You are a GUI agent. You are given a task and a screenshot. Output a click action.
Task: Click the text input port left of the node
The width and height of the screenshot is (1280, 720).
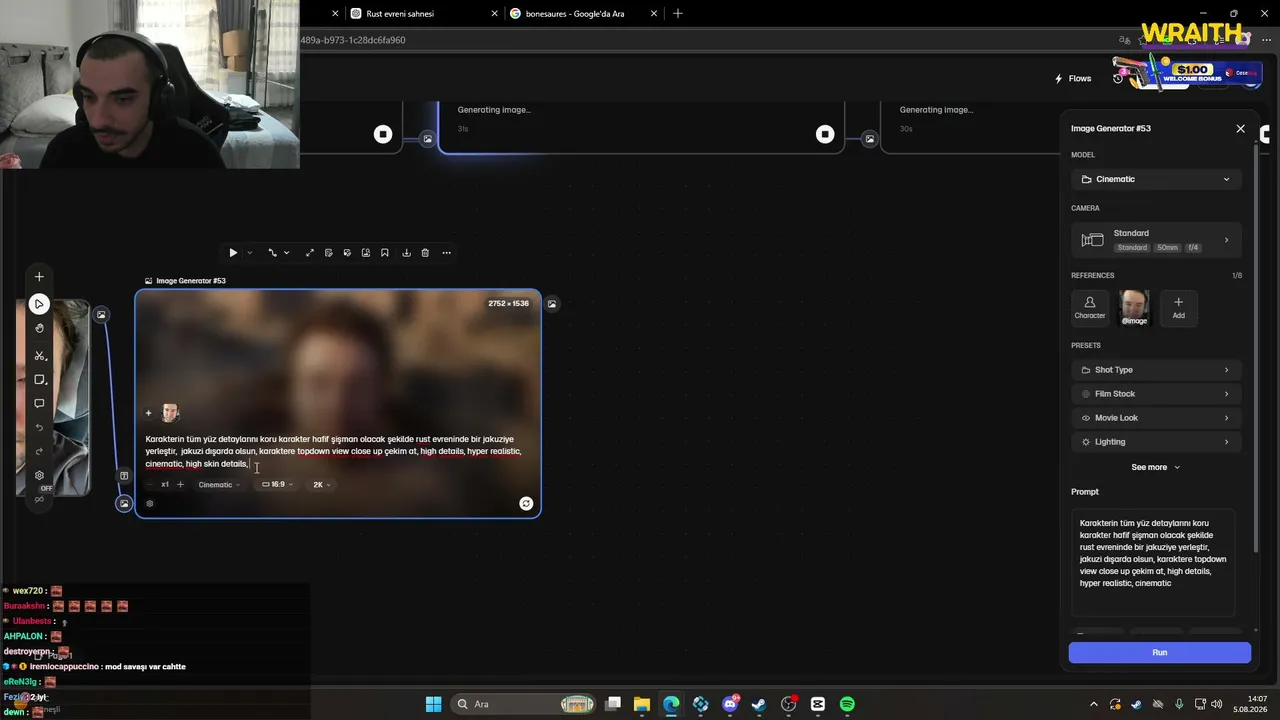tap(124, 476)
